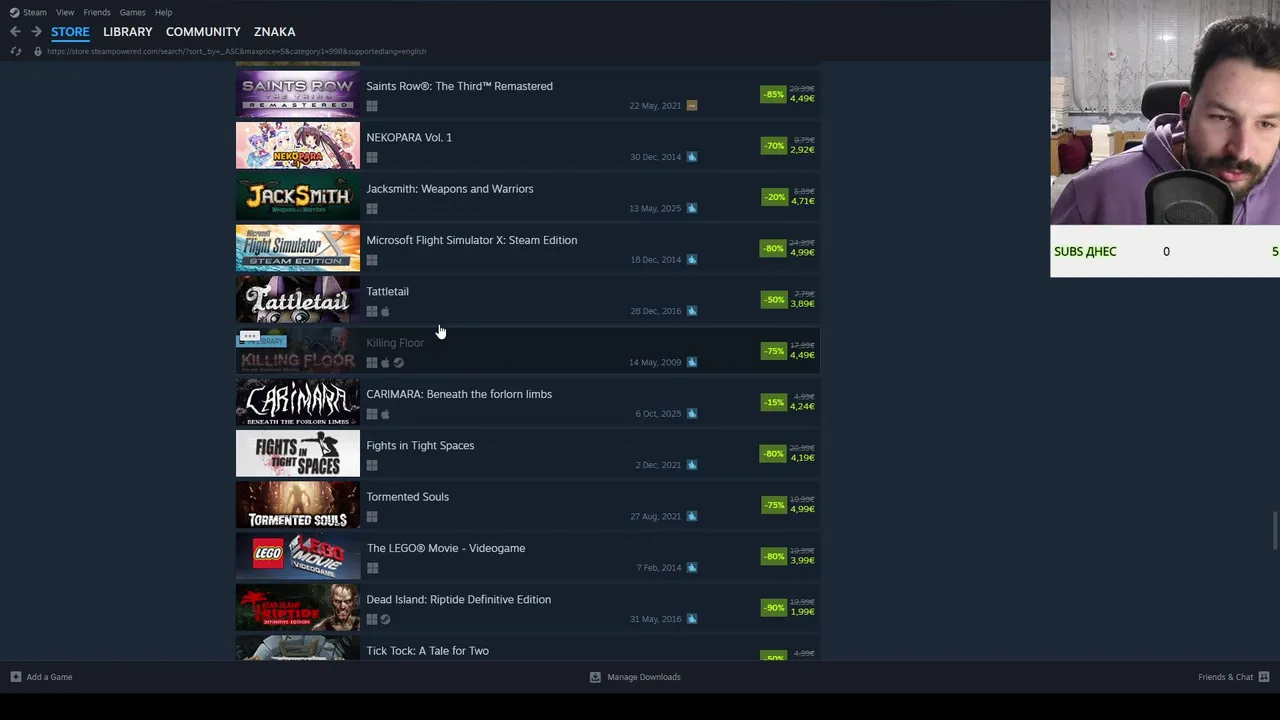The width and height of the screenshot is (1280, 720).
Task: Click the SteamOS platform icon under Killing Floor
Action: 398,363
